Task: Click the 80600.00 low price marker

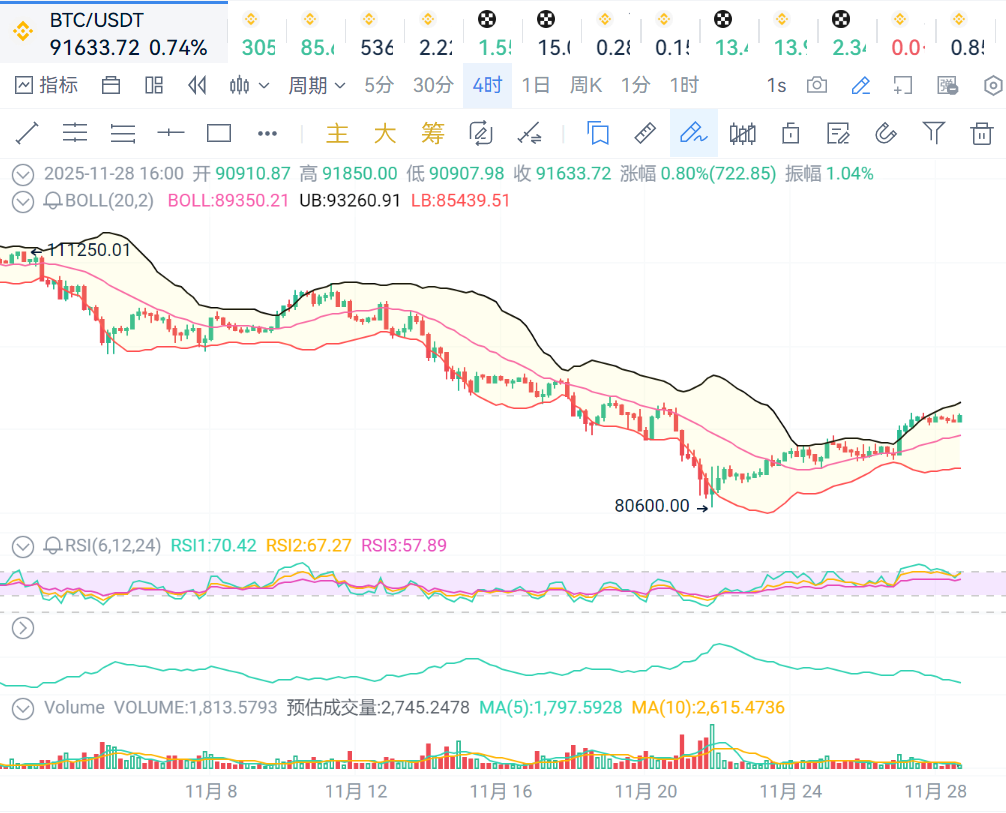Action: [x=652, y=506]
